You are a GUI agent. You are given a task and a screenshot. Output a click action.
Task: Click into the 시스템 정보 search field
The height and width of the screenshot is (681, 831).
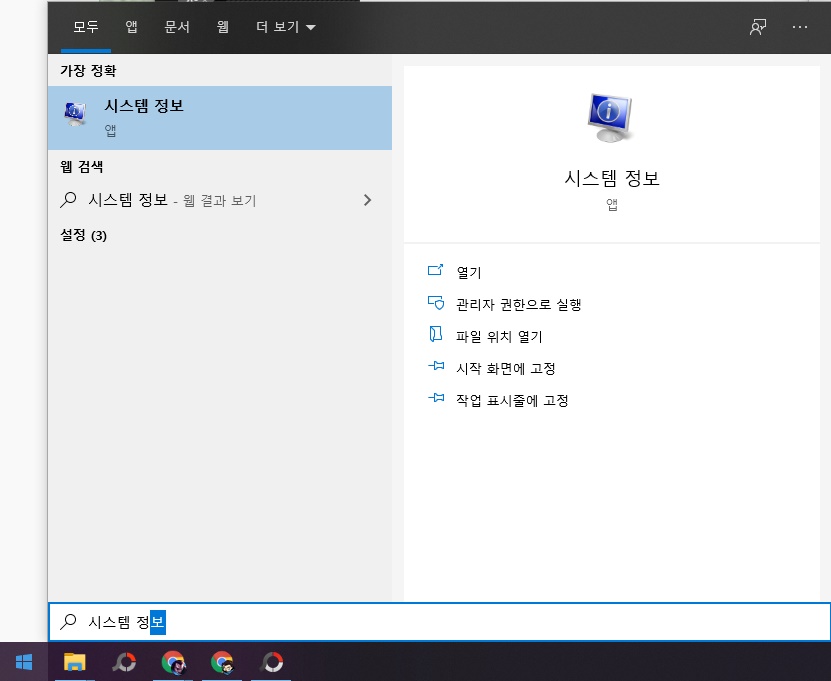pos(439,622)
